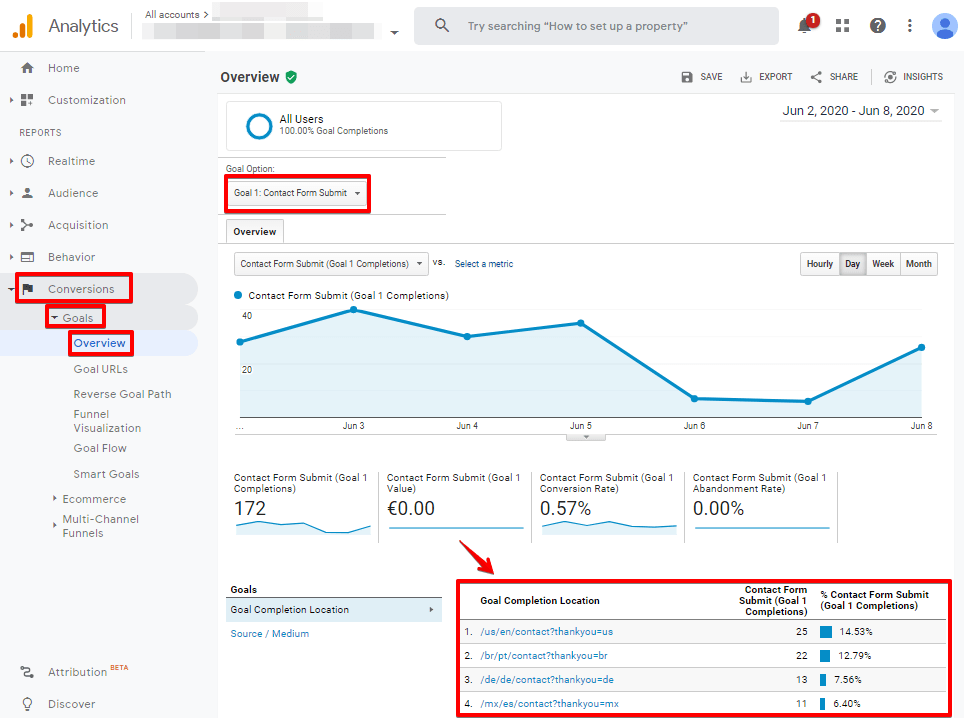The width and height of the screenshot is (964, 721).
Task: Switch chart granularity to Week
Action: (882, 264)
